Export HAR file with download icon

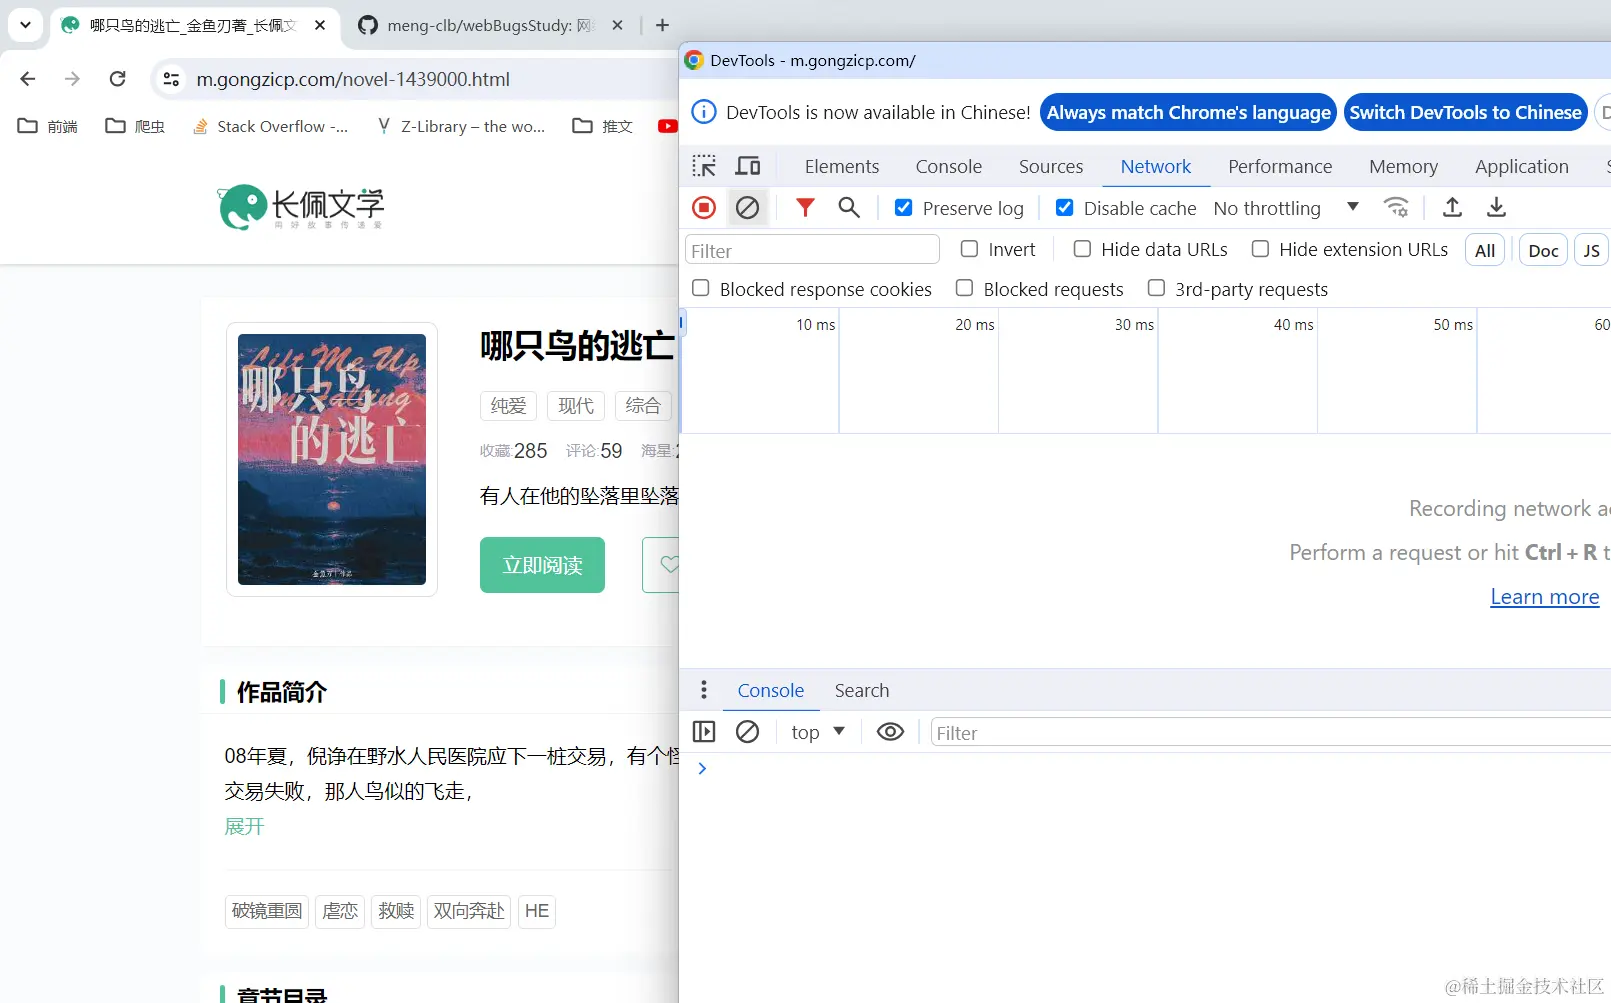point(1496,207)
